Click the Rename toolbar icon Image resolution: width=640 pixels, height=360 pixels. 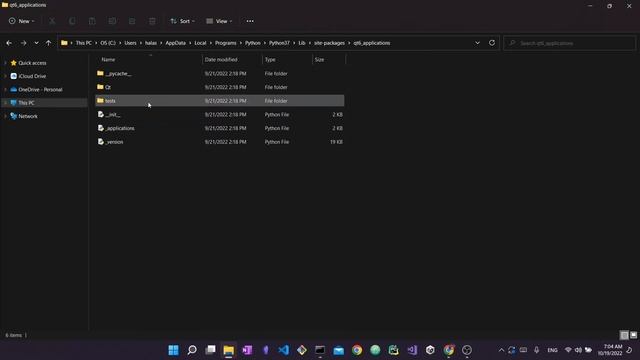coord(112,21)
